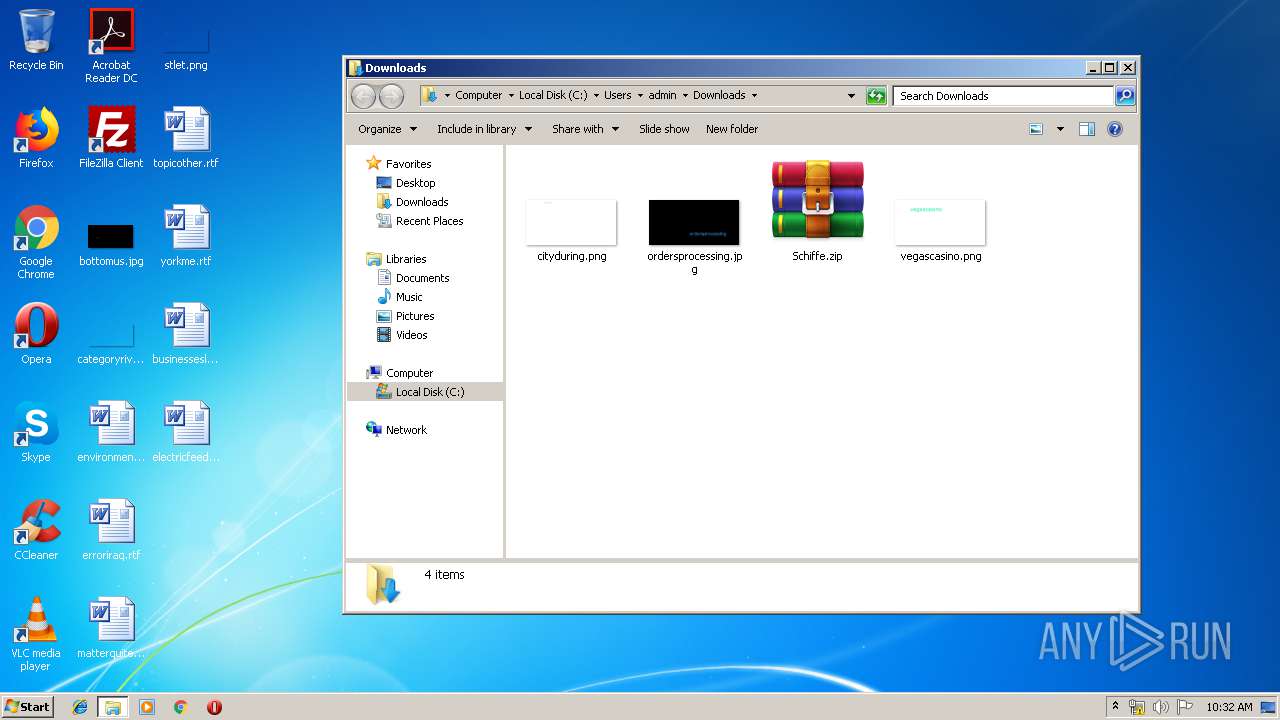Select Network in the navigation pane

click(406, 430)
